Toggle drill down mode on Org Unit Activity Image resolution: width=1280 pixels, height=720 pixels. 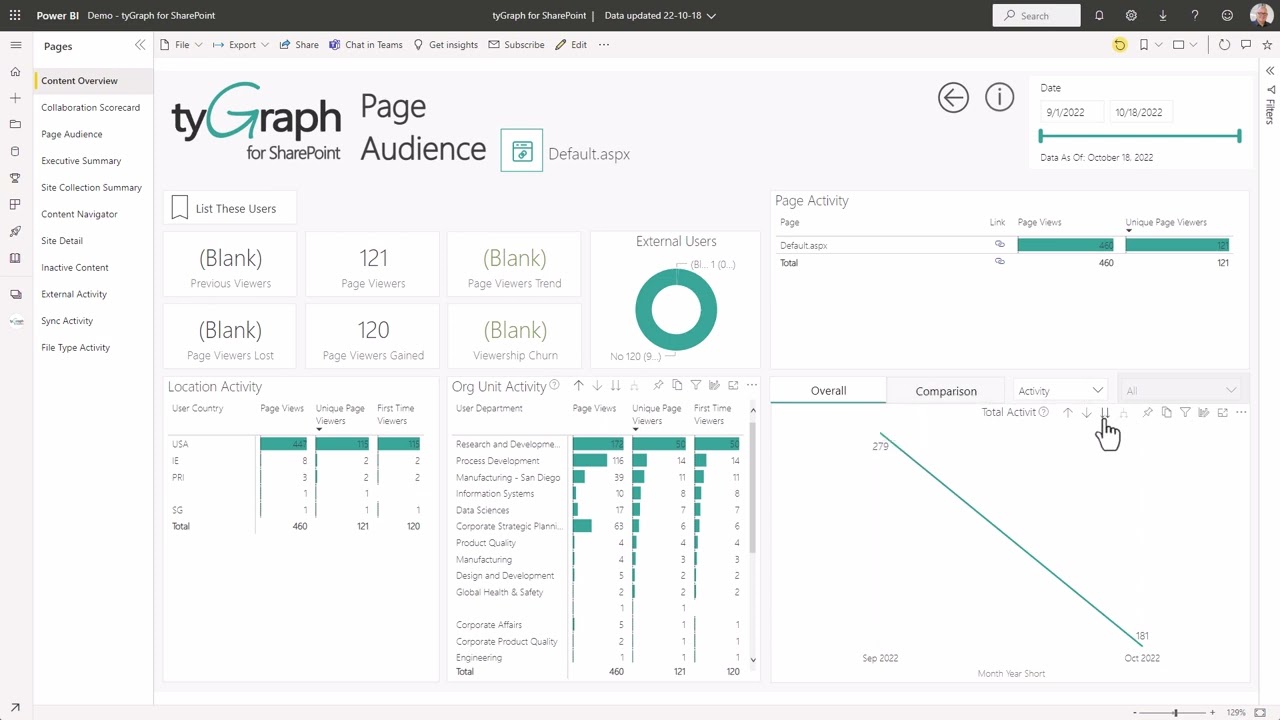(597, 385)
